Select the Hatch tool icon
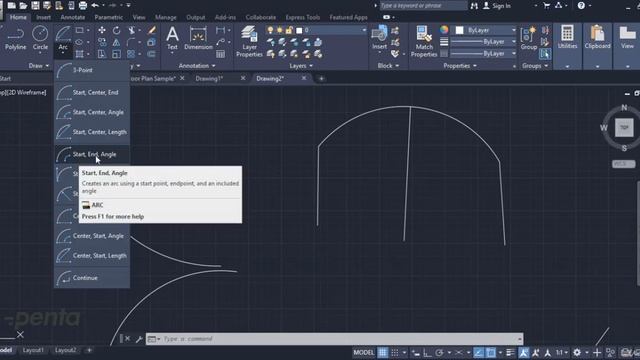640x360 pixels. (80, 54)
